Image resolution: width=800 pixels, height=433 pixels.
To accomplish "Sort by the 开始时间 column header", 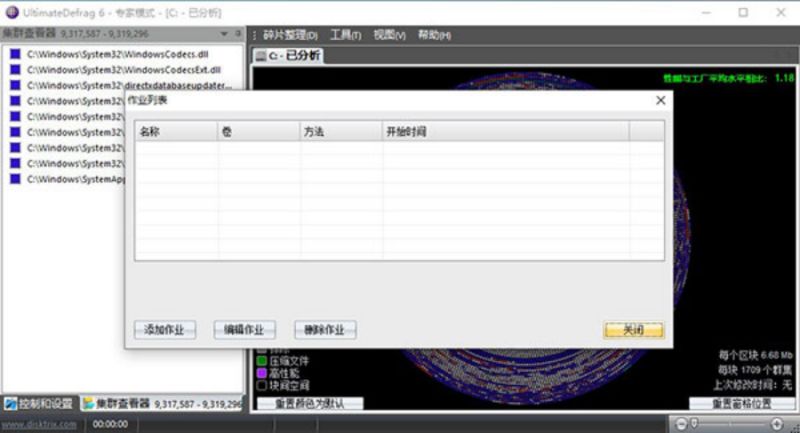I will 506,132.
